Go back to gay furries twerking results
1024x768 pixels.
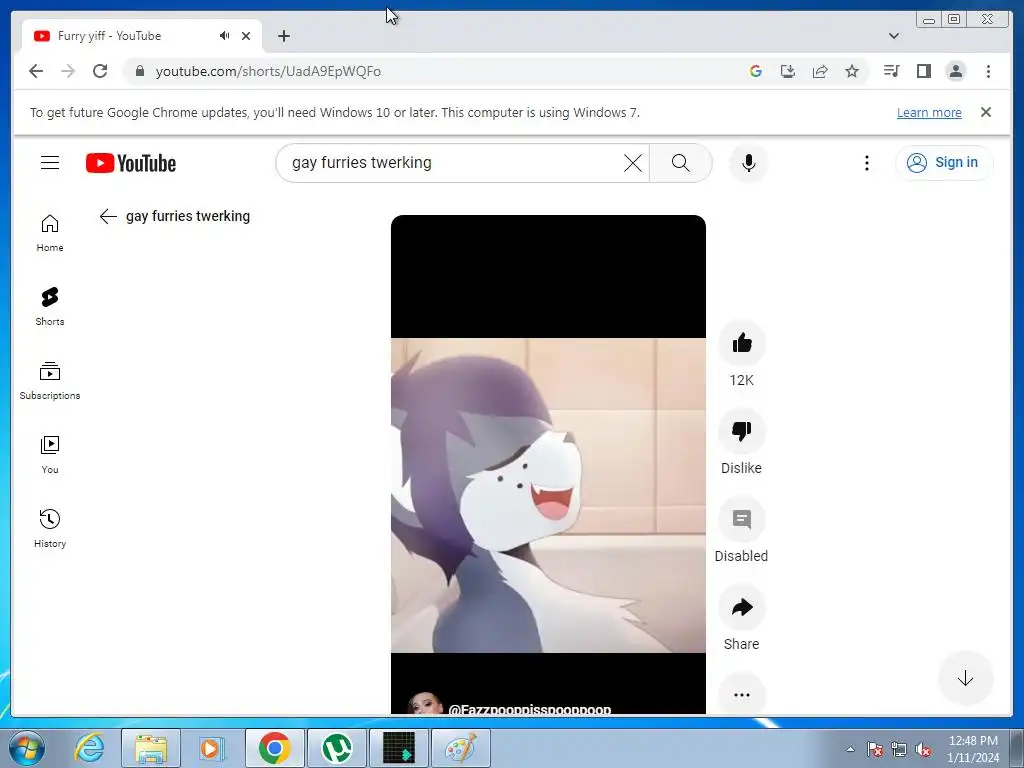click(108, 216)
